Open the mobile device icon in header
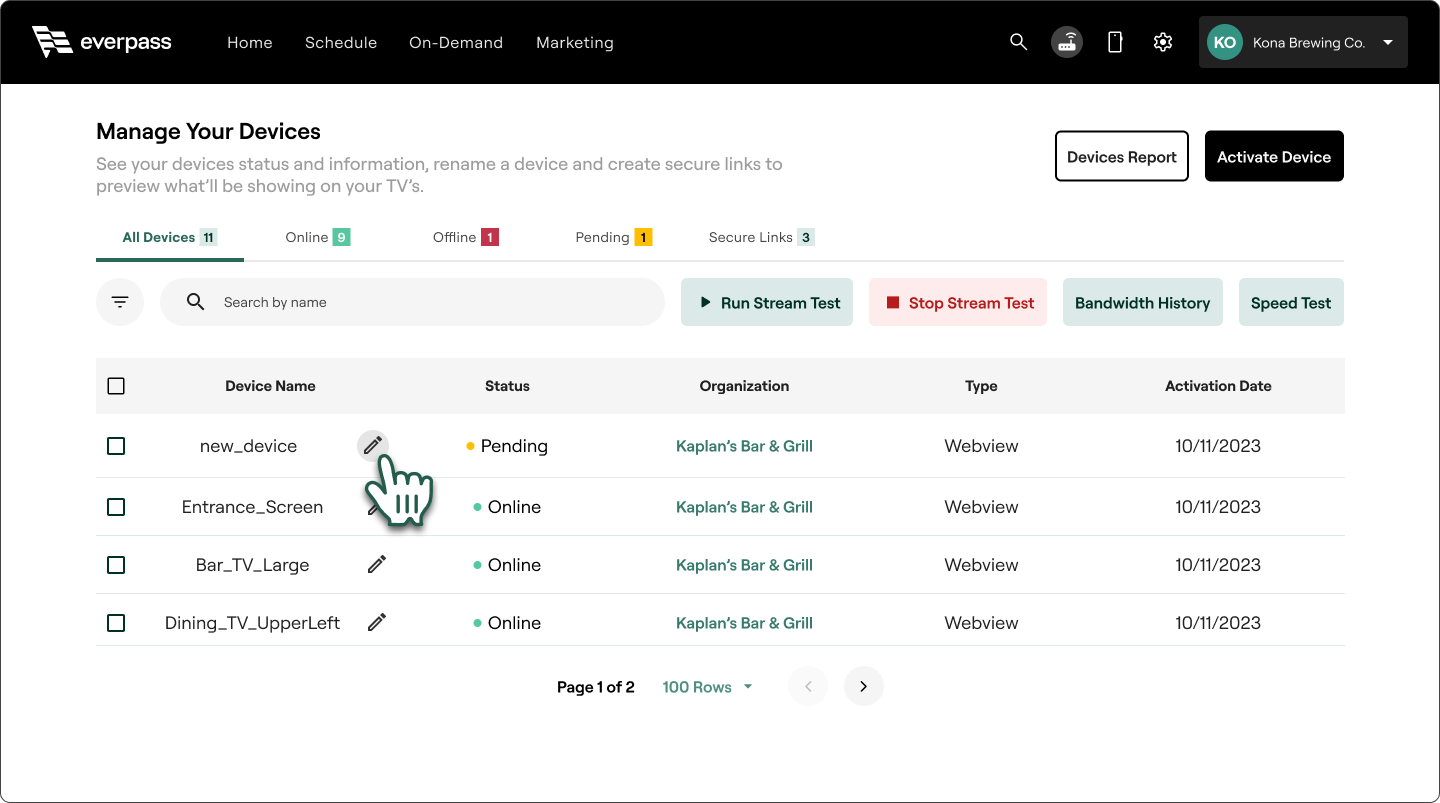Image resolution: width=1440 pixels, height=803 pixels. [x=1115, y=42]
